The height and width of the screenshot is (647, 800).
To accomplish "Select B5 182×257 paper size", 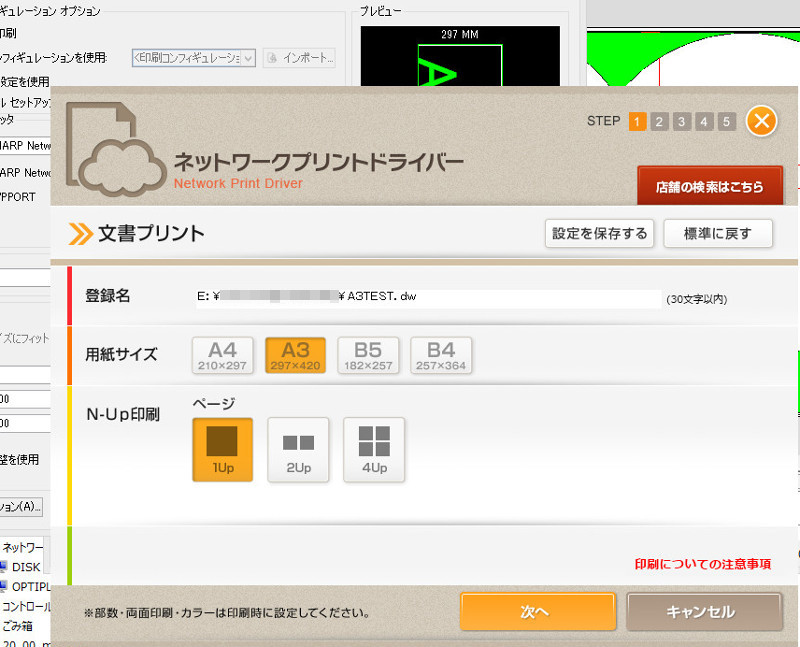I will 368,356.
